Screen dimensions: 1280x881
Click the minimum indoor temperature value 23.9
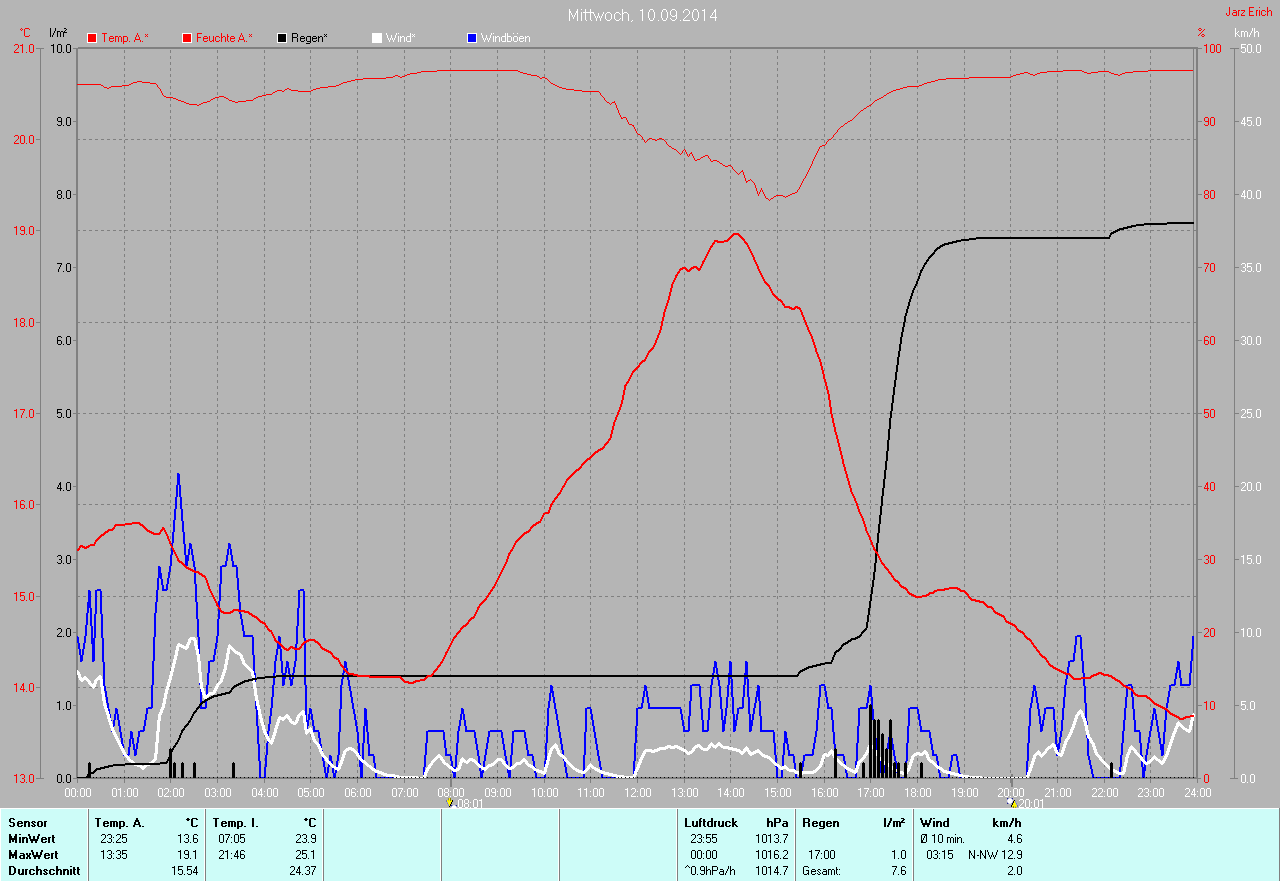(x=306, y=839)
